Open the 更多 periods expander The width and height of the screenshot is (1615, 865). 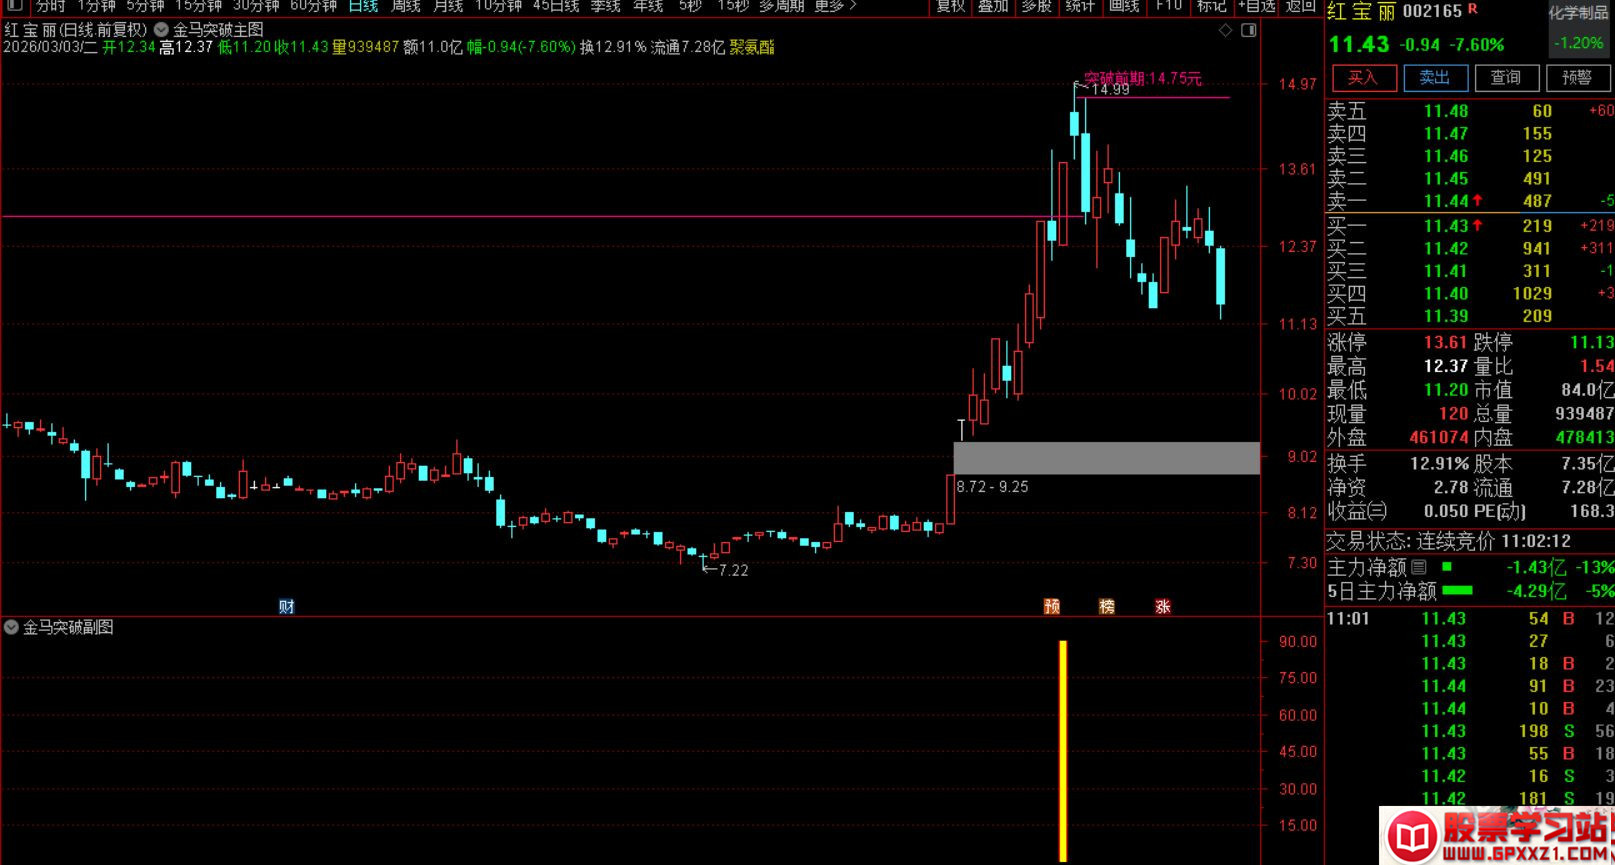click(835, 6)
